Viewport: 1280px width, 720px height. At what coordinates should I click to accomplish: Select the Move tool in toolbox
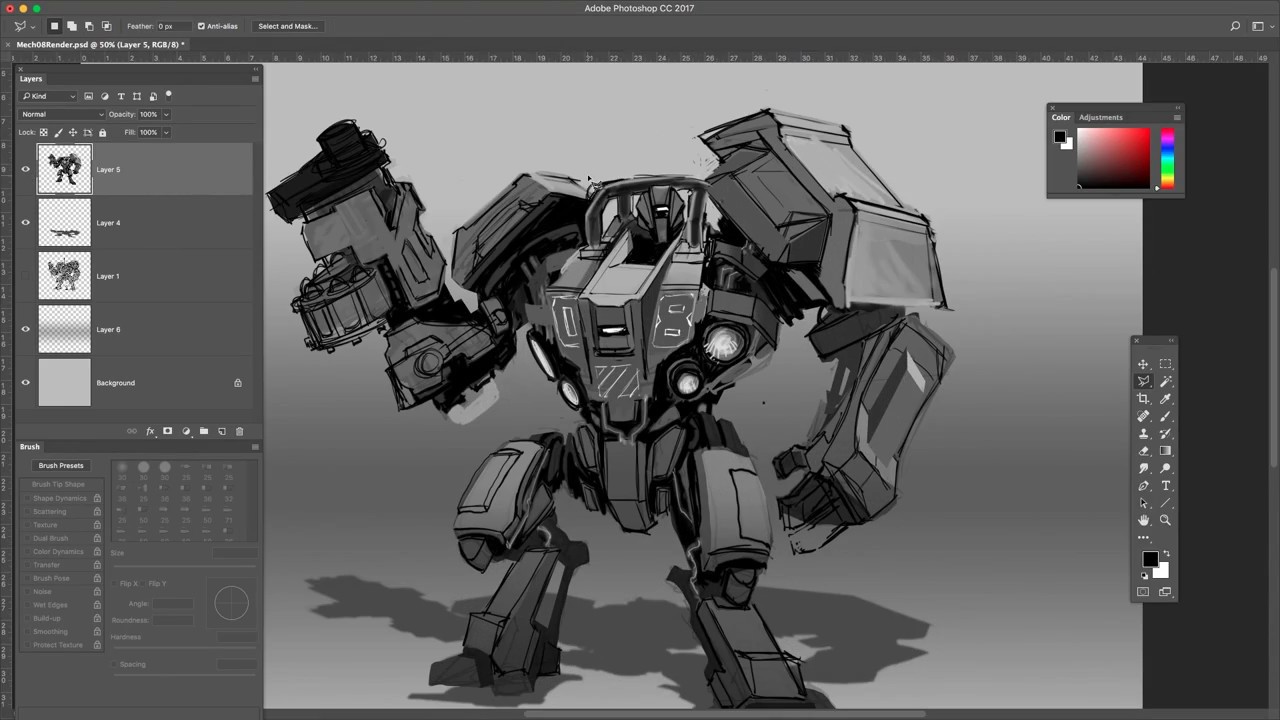[x=1143, y=364]
